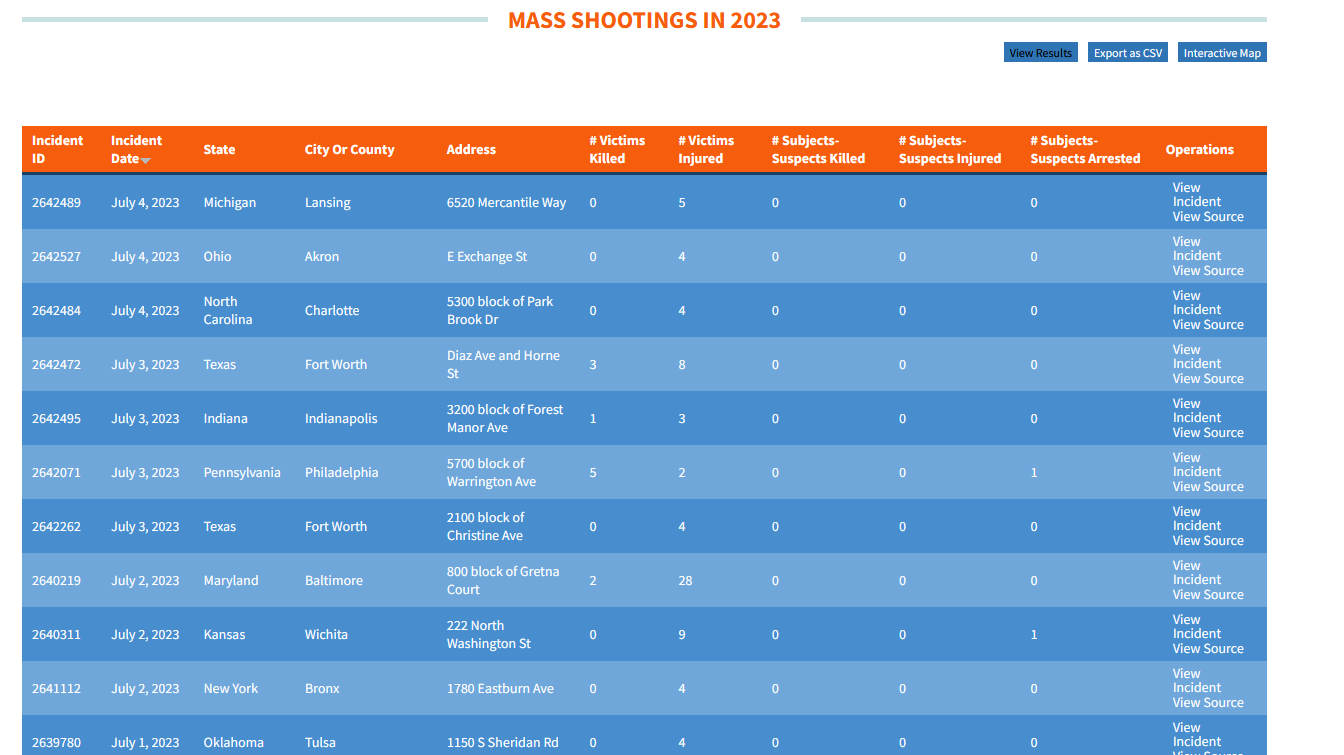Screen dimensions: 1344x755
Task: Click address 3200 block of Forest Manor Ave
Action: (505, 419)
